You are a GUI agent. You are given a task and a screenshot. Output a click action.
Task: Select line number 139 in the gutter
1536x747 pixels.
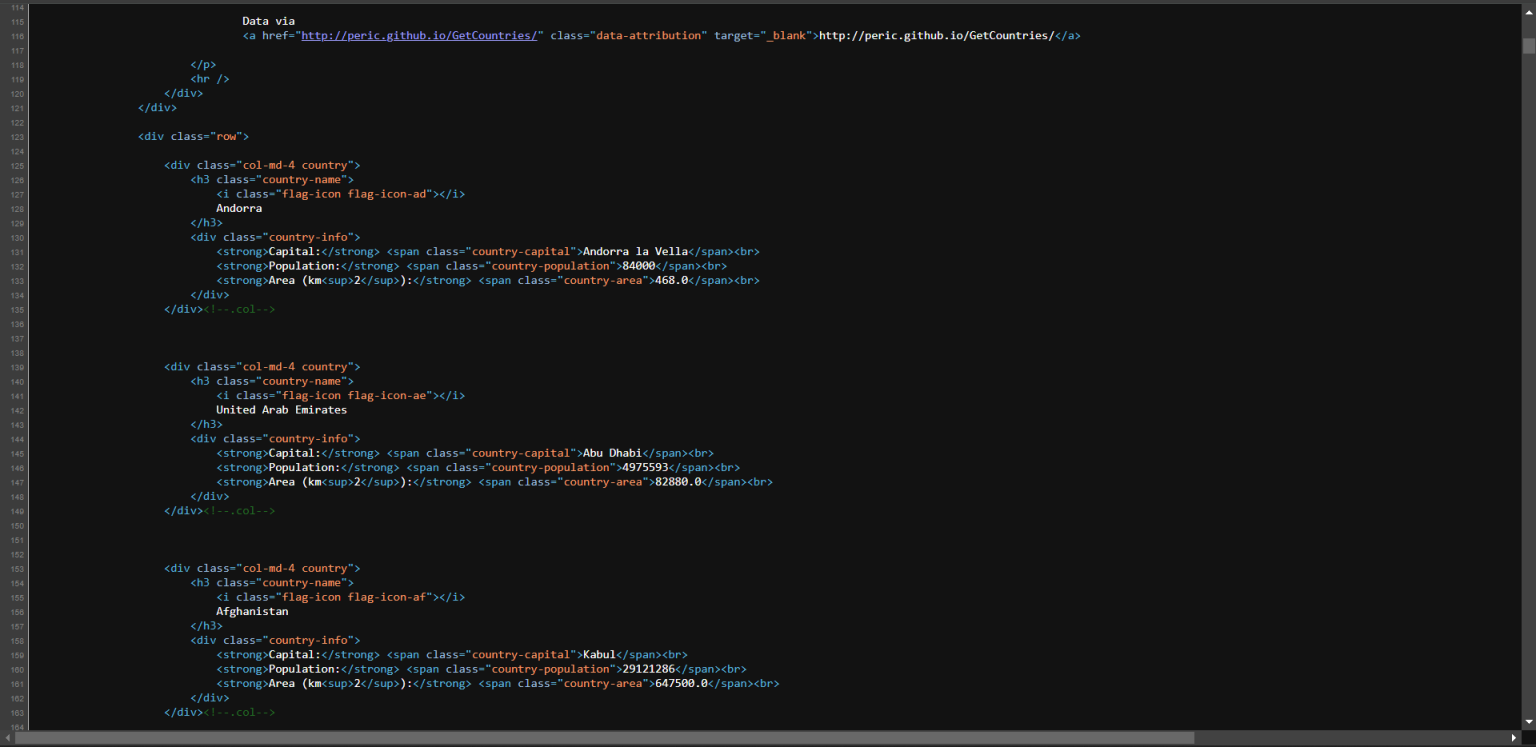point(17,367)
